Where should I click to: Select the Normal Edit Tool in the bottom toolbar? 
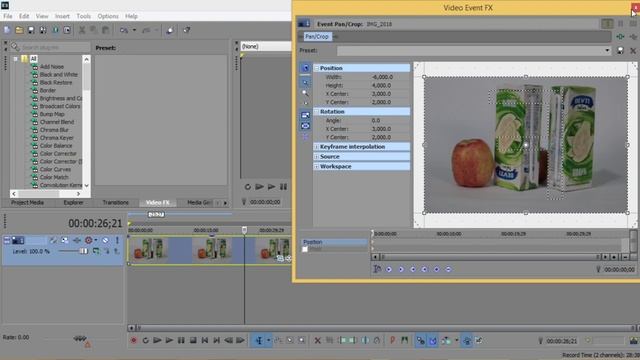coord(259,340)
